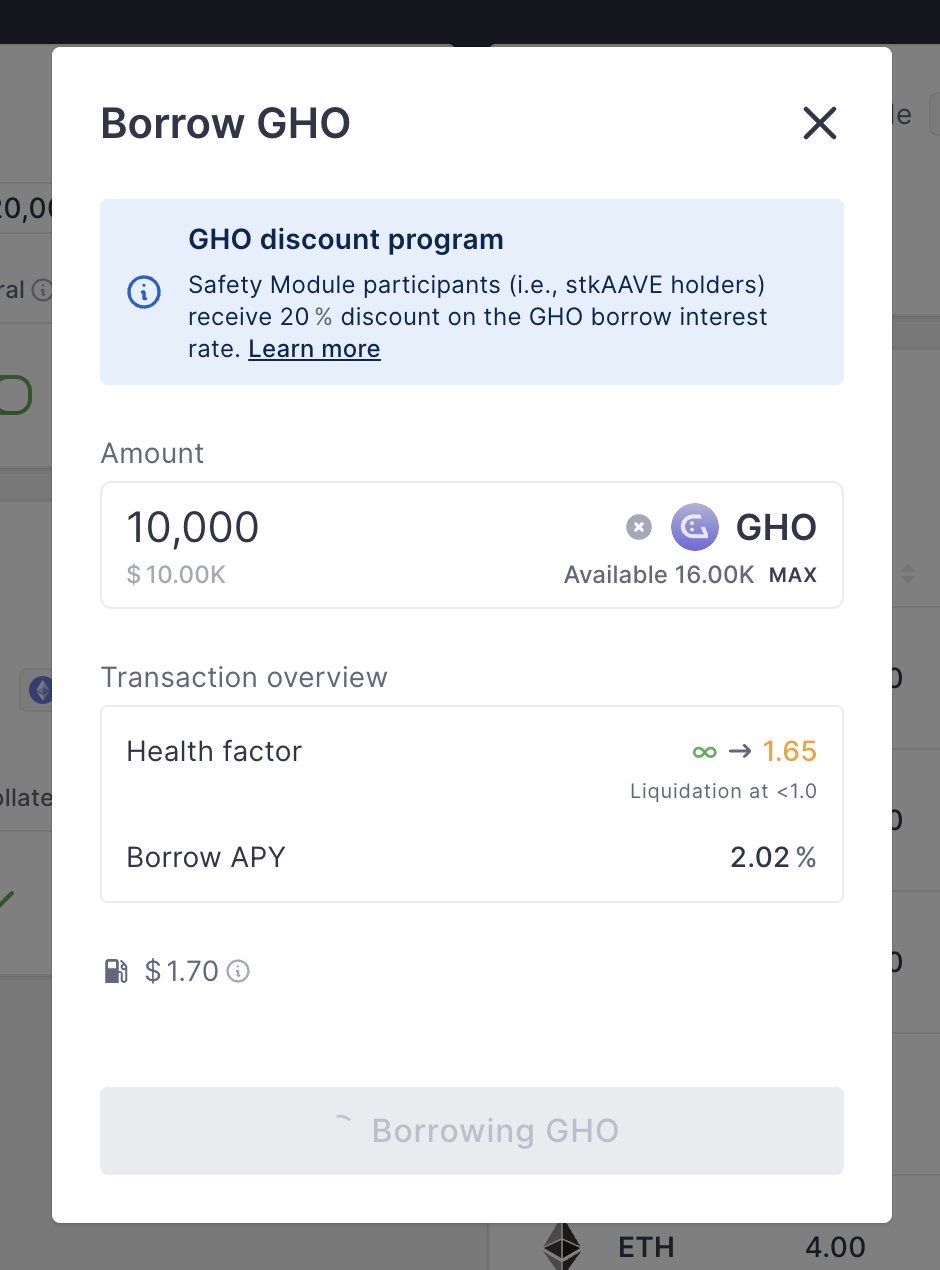
Task: Click the Available 16.00K balance text
Action: click(659, 575)
